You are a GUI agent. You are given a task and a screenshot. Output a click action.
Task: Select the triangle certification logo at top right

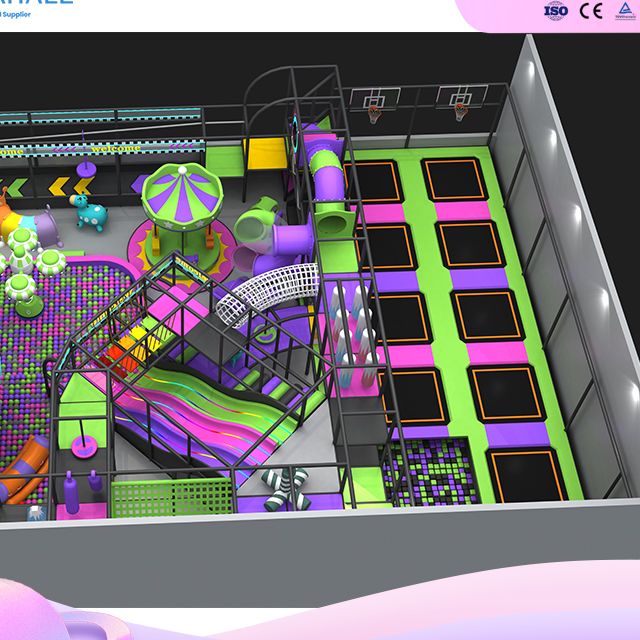coord(623,10)
